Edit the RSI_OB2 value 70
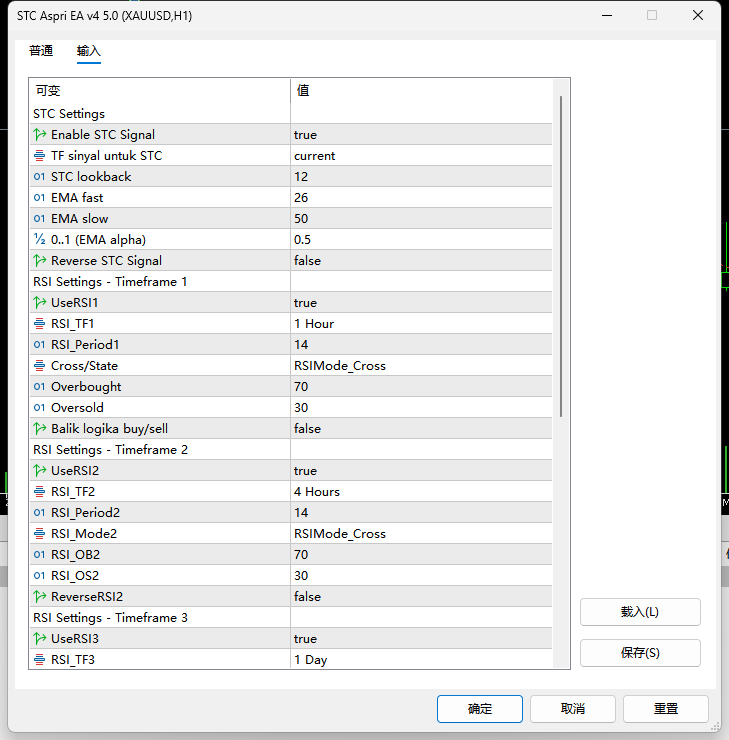The height and width of the screenshot is (740, 729). [421, 555]
